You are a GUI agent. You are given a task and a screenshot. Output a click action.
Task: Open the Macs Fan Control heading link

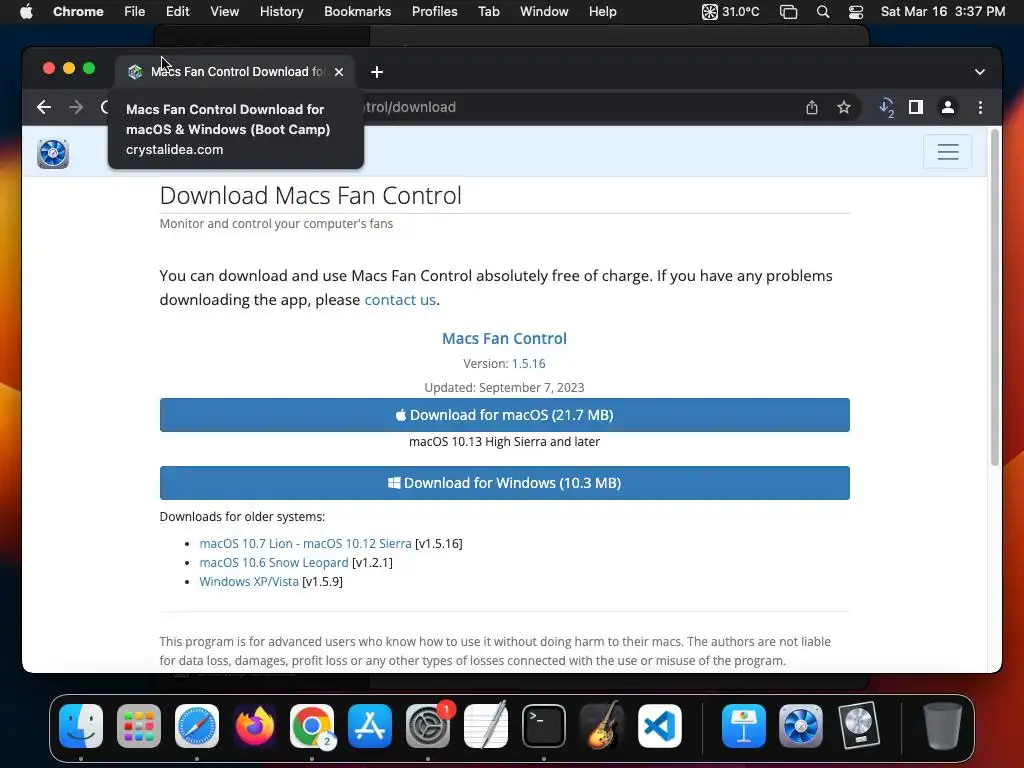pos(504,338)
